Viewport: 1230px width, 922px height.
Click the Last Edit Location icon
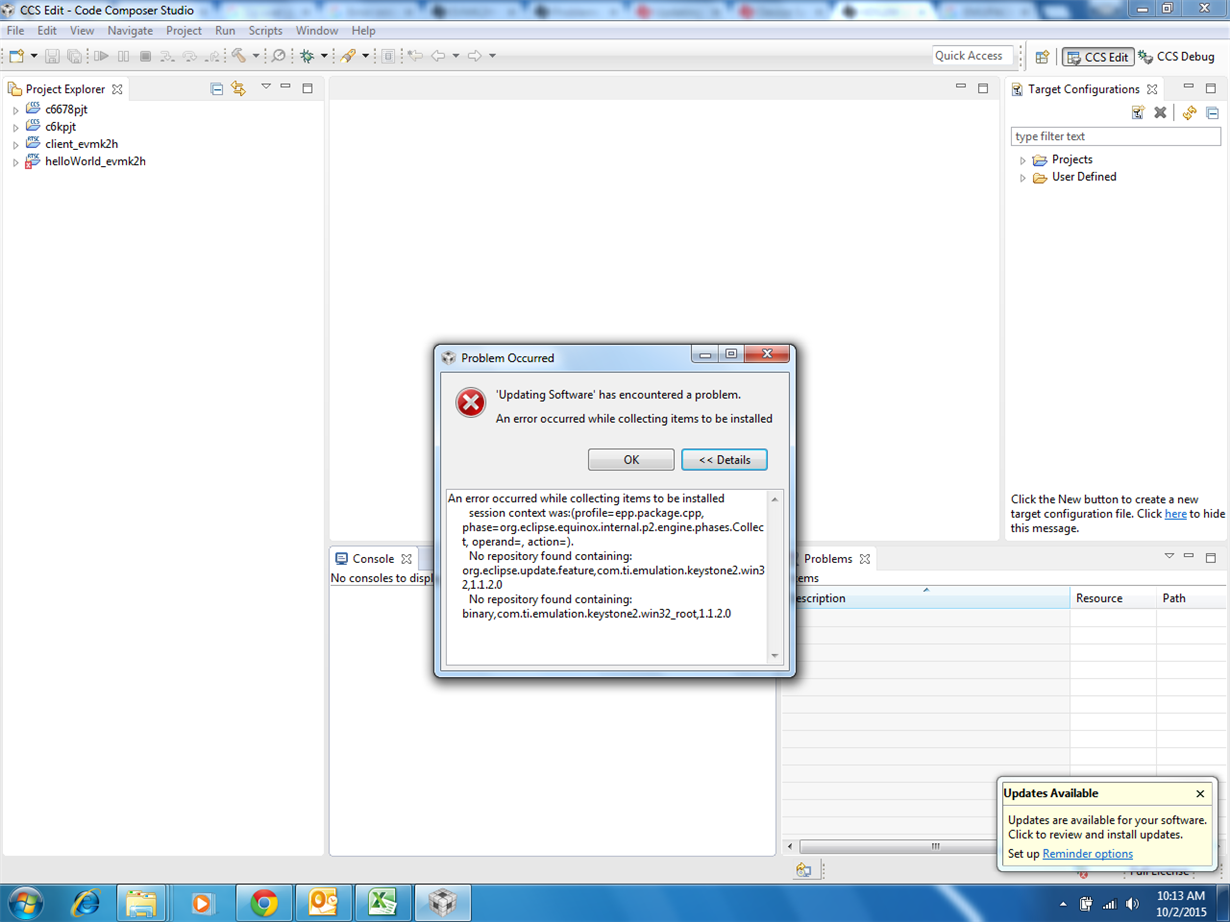click(x=415, y=56)
